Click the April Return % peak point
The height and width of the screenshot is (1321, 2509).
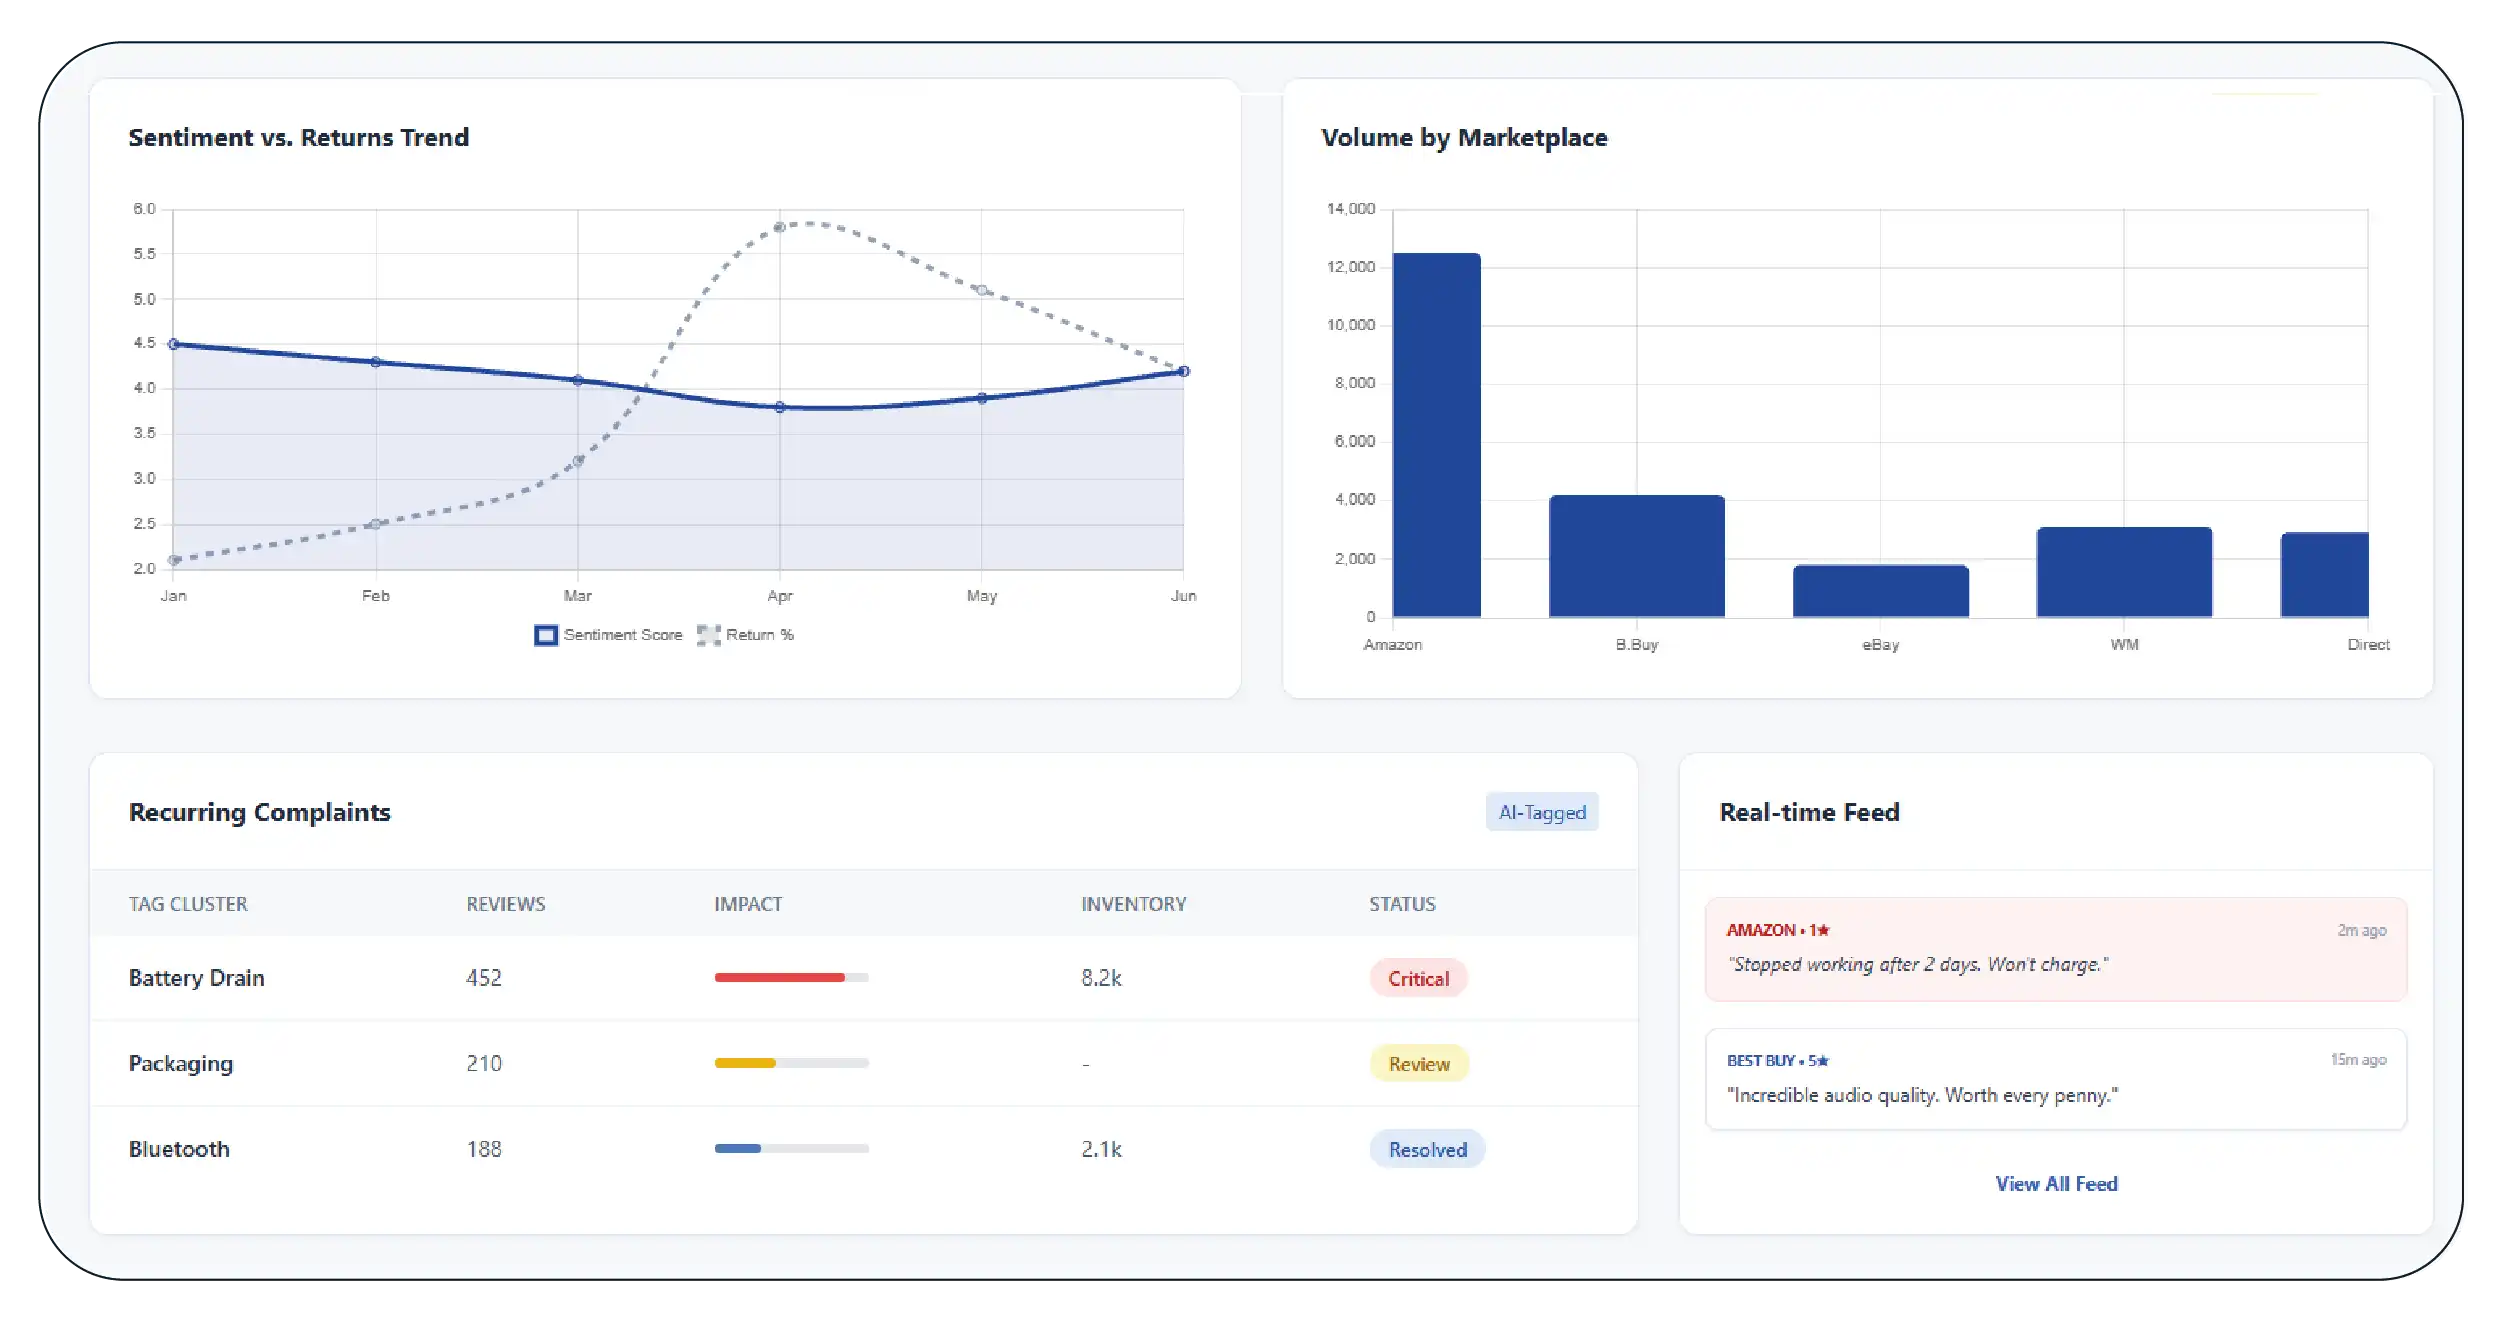click(x=779, y=228)
